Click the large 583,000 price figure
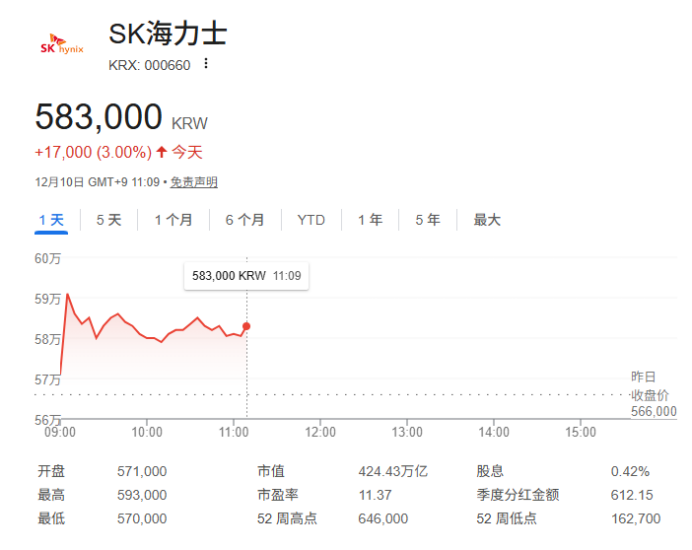Viewport: 692px width, 550px height. coord(98,118)
